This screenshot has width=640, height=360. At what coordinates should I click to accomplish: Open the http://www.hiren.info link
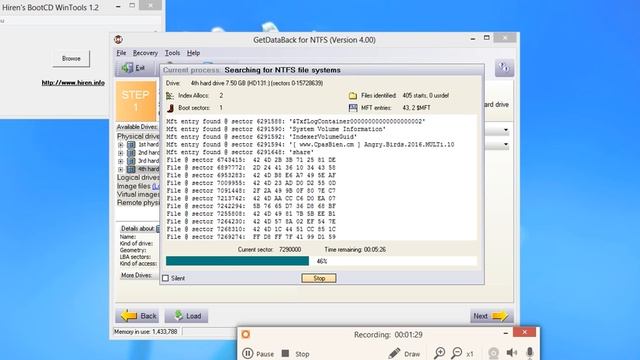[x=73, y=83]
